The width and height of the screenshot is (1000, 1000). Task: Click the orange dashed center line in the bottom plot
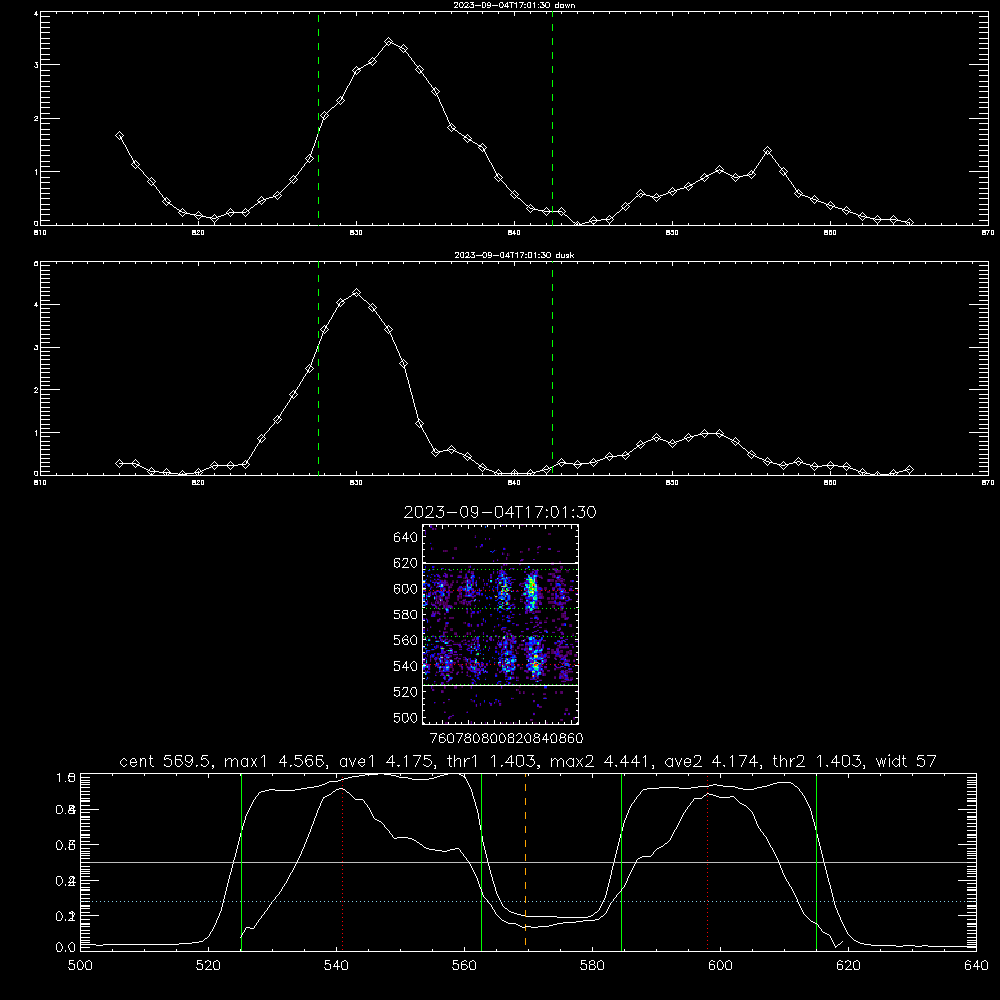(526, 861)
